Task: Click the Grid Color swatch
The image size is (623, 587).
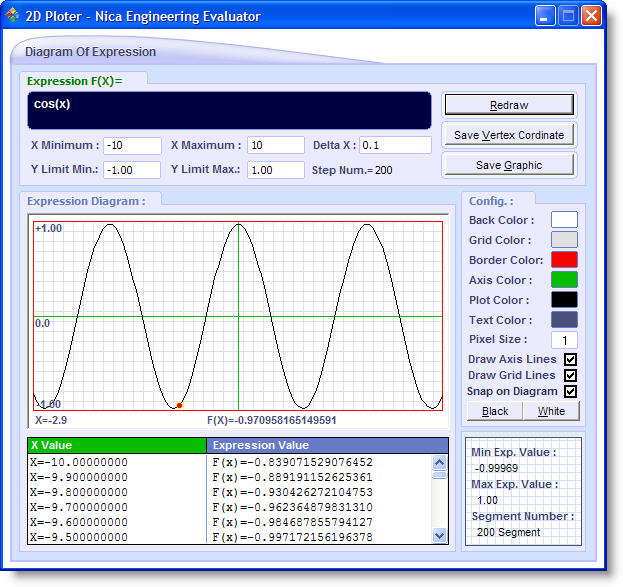Action: point(564,240)
